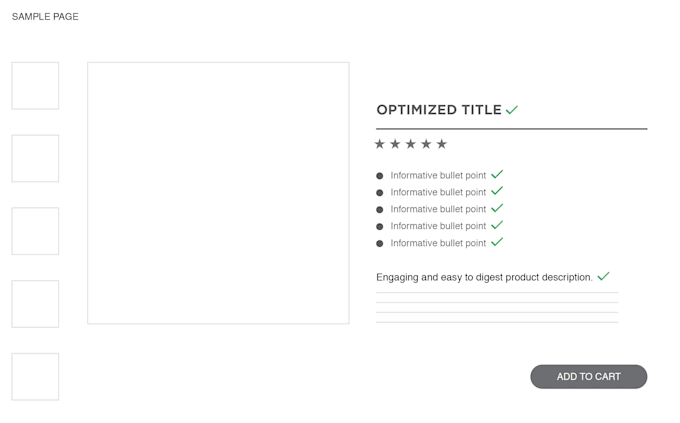Click the Add to Cart button

[588, 377]
